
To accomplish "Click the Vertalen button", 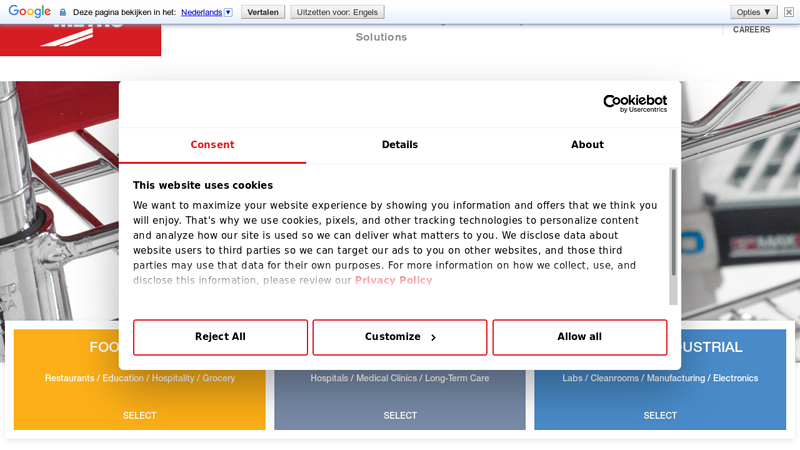I will [263, 12].
